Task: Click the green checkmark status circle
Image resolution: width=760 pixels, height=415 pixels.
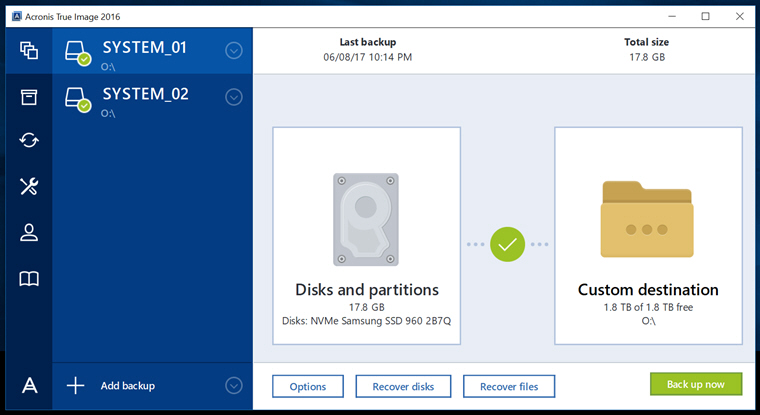Action: (507, 244)
